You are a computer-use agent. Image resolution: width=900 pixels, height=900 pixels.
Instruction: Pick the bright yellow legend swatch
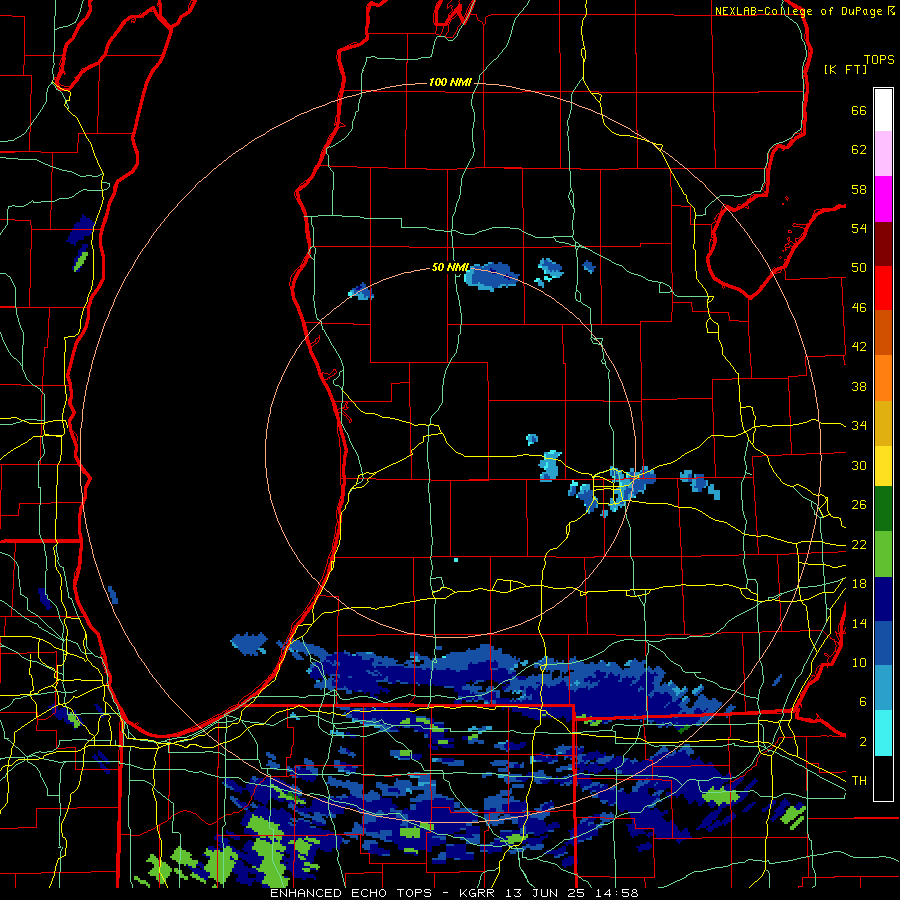(883, 465)
